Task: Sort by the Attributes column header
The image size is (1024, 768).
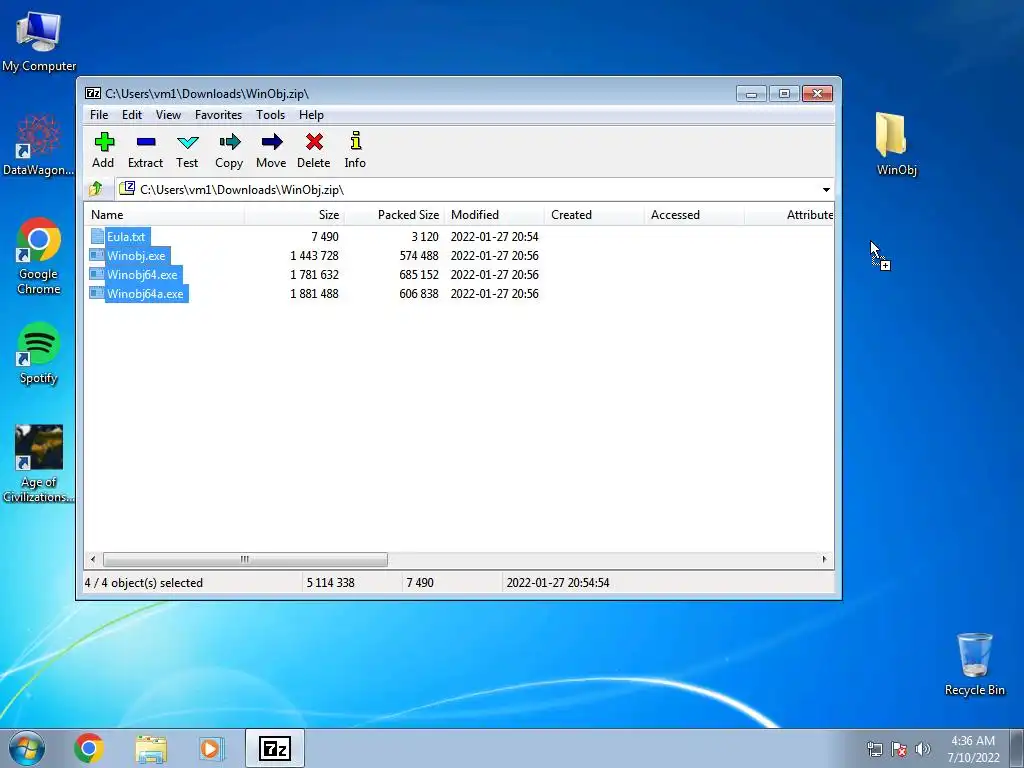Action: (x=789, y=215)
